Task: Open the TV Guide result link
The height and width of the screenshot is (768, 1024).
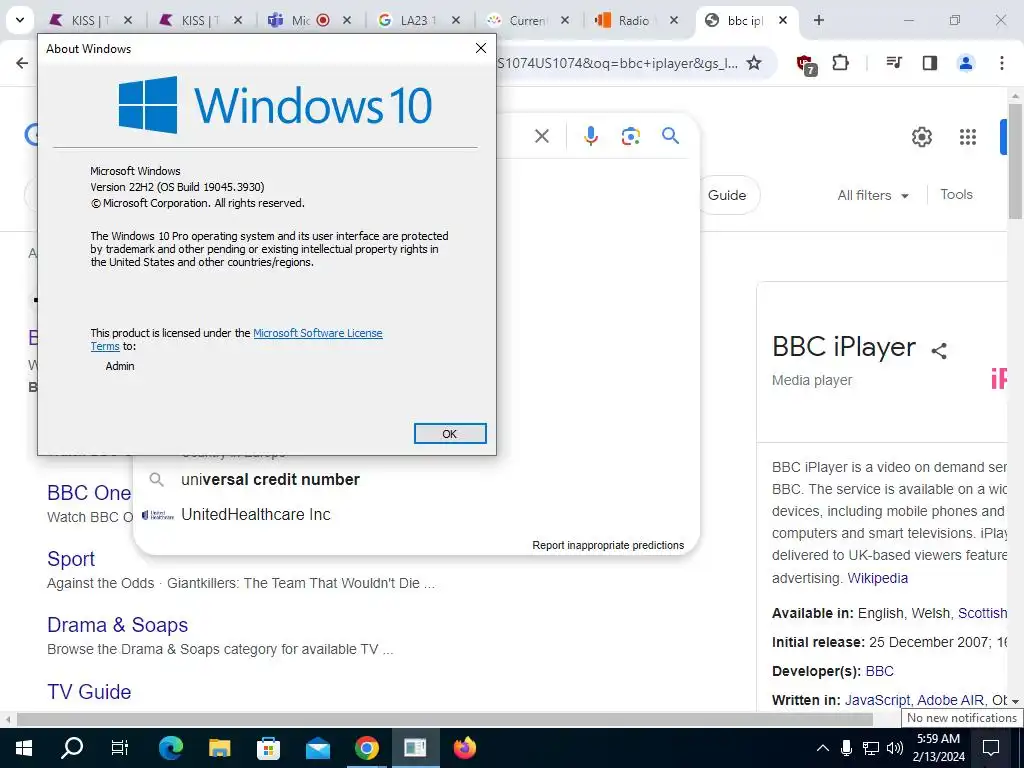Action: (89, 692)
